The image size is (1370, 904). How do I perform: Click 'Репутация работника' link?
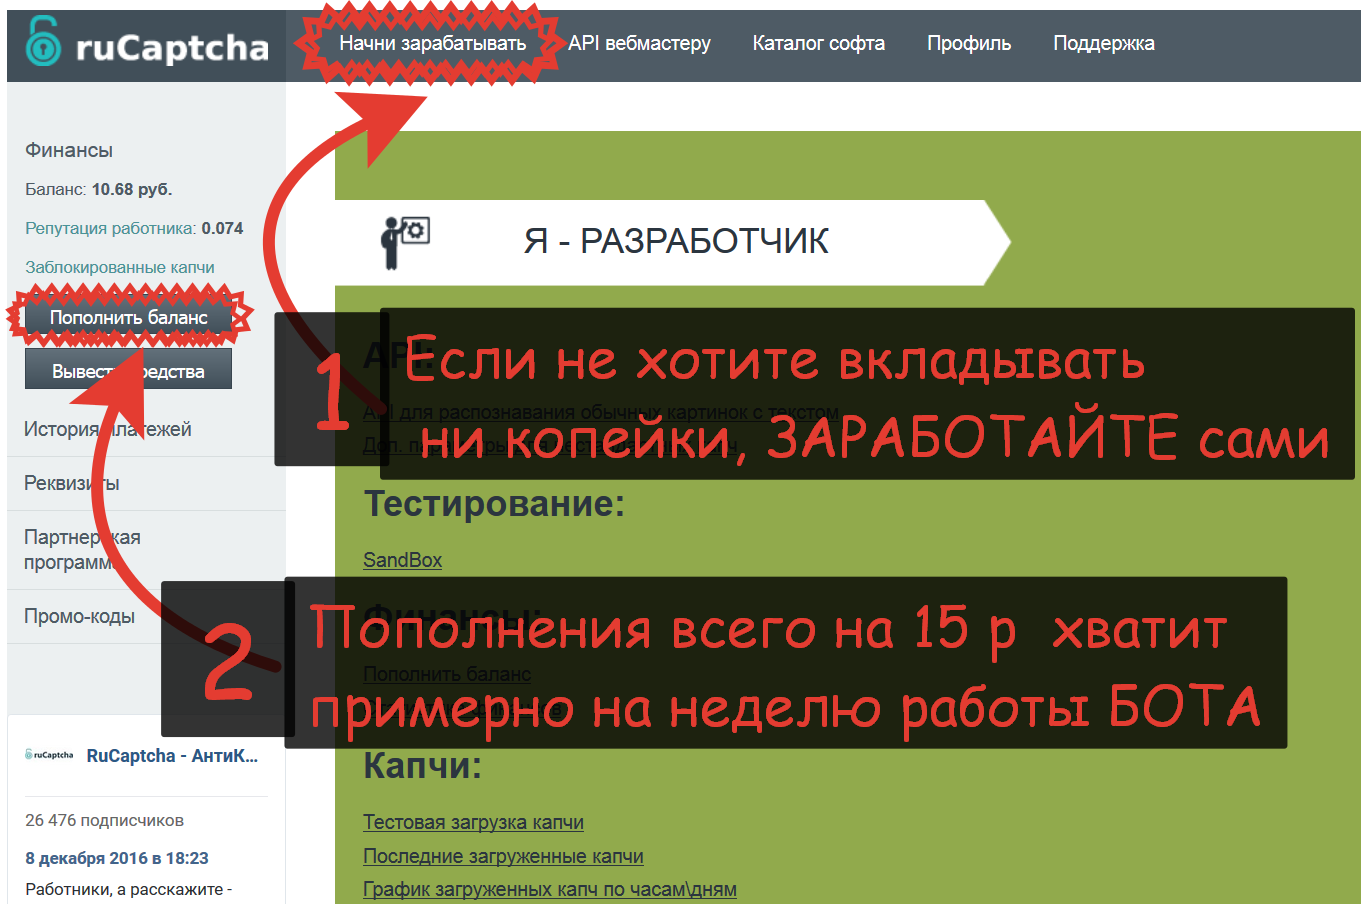(x=110, y=228)
